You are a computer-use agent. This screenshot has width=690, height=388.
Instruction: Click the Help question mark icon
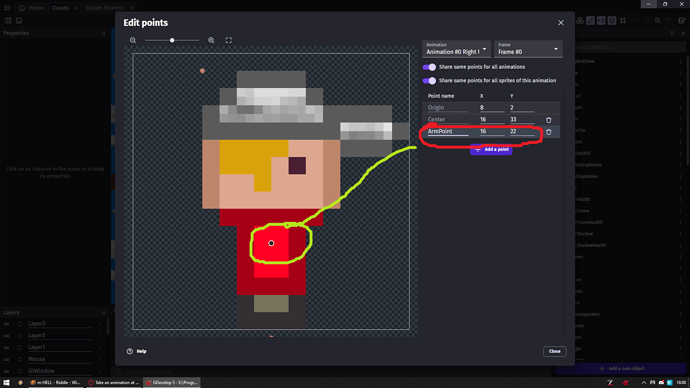click(x=130, y=351)
